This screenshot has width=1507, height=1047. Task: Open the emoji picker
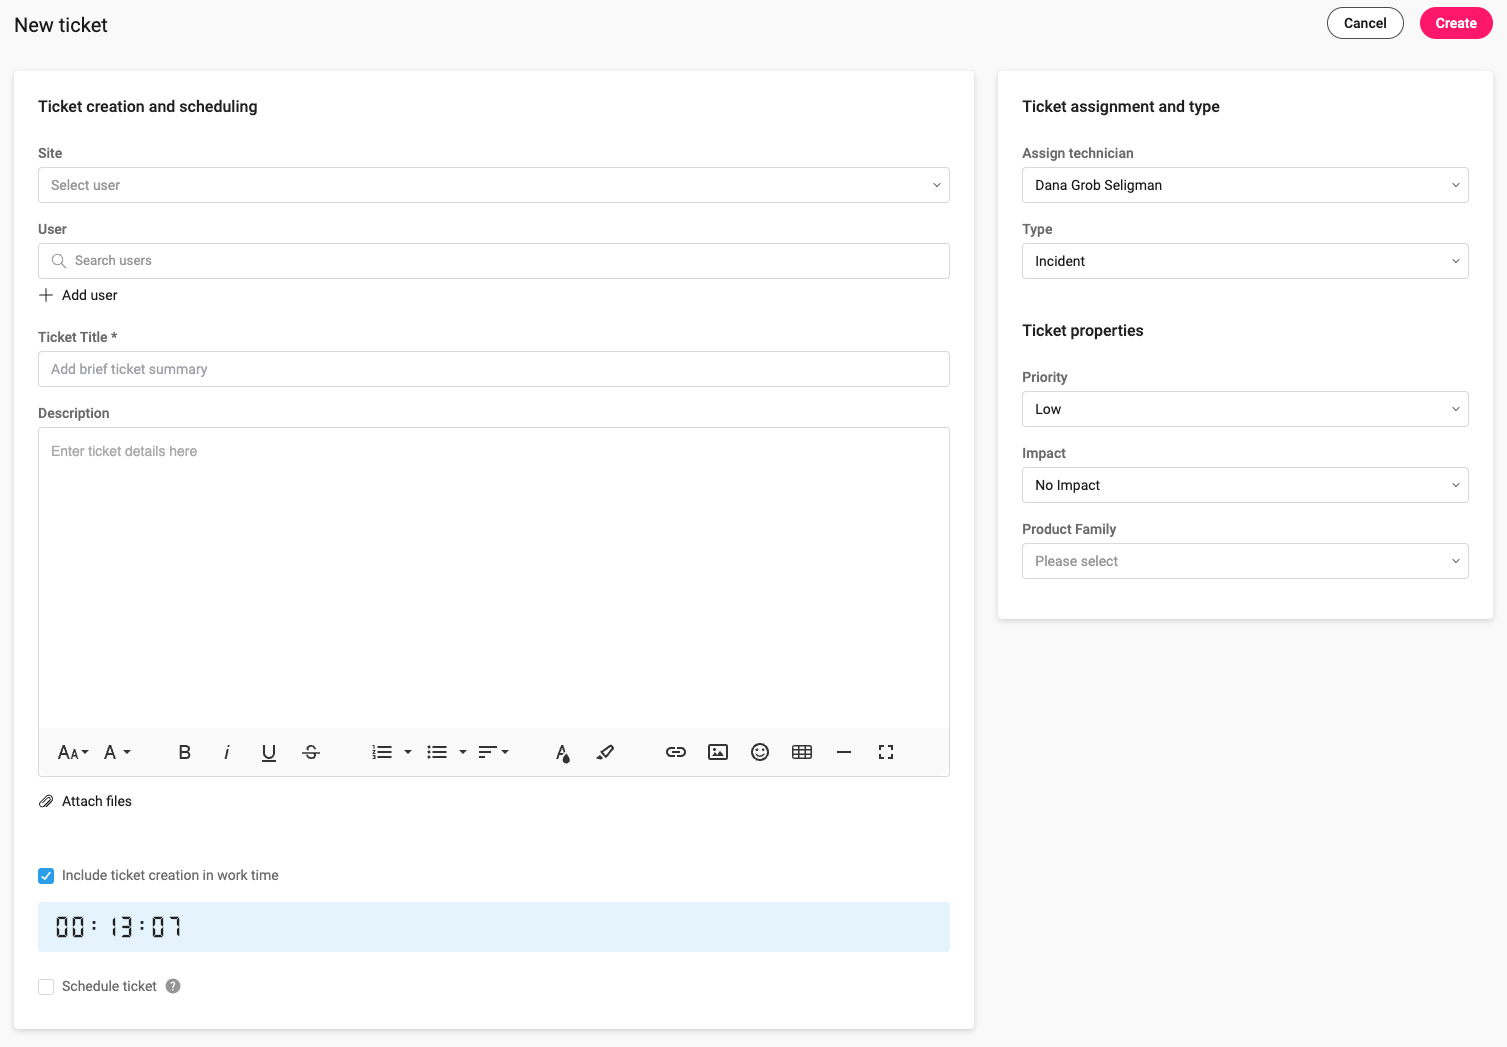[x=760, y=752]
